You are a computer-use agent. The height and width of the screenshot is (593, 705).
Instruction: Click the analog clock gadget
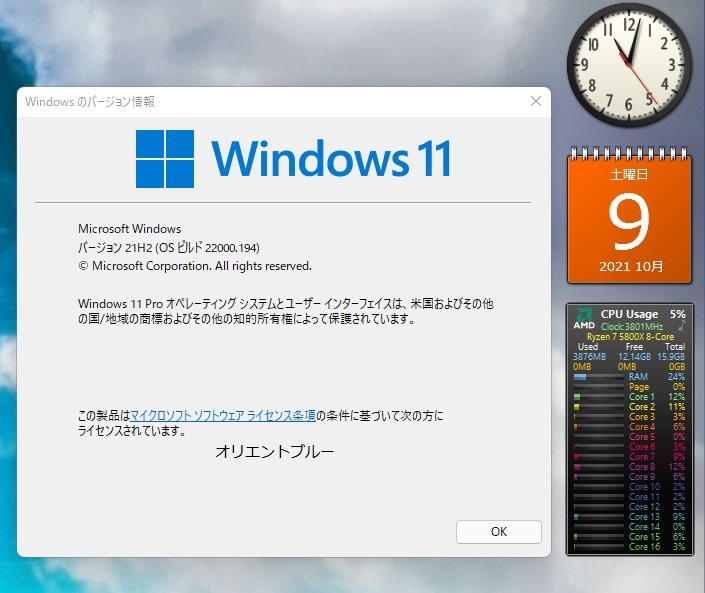pos(629,64)
